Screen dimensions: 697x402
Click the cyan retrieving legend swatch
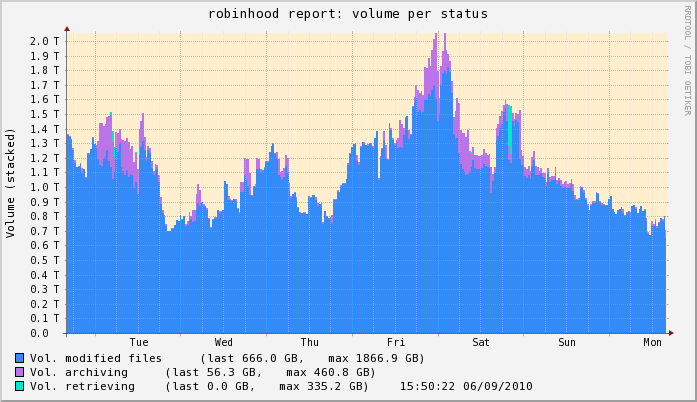click(x=20, y=385)
